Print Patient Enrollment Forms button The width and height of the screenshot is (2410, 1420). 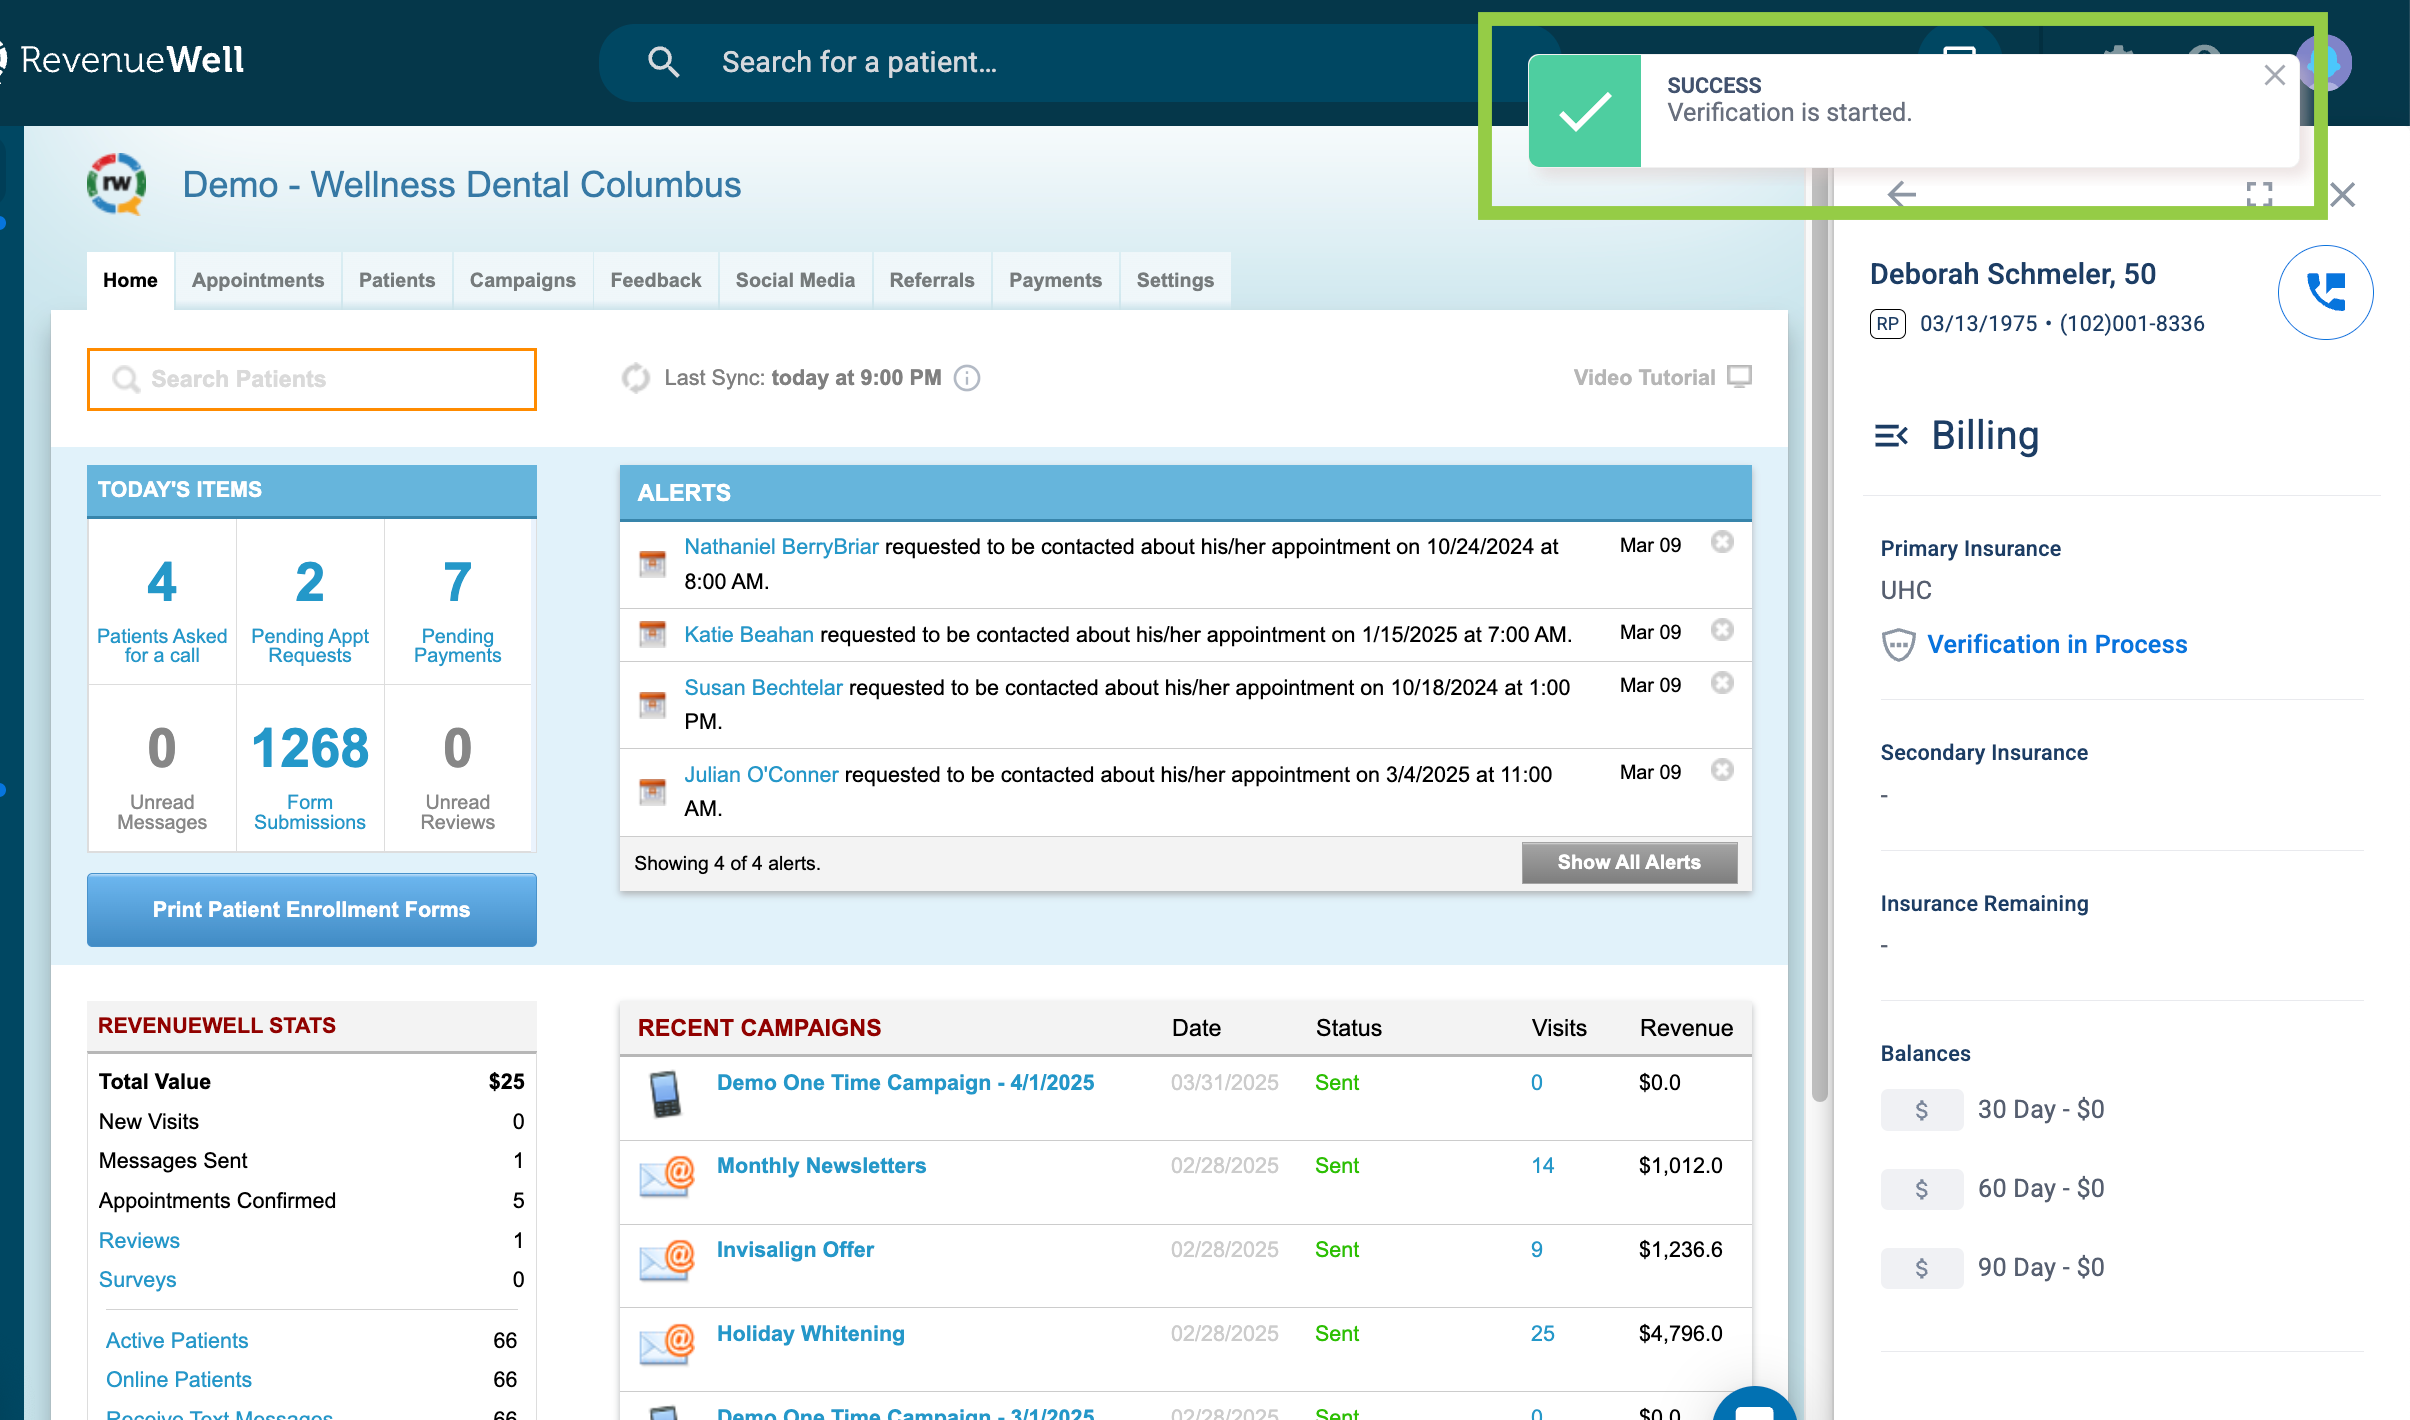pyautogui.click(x=312, y=910)
